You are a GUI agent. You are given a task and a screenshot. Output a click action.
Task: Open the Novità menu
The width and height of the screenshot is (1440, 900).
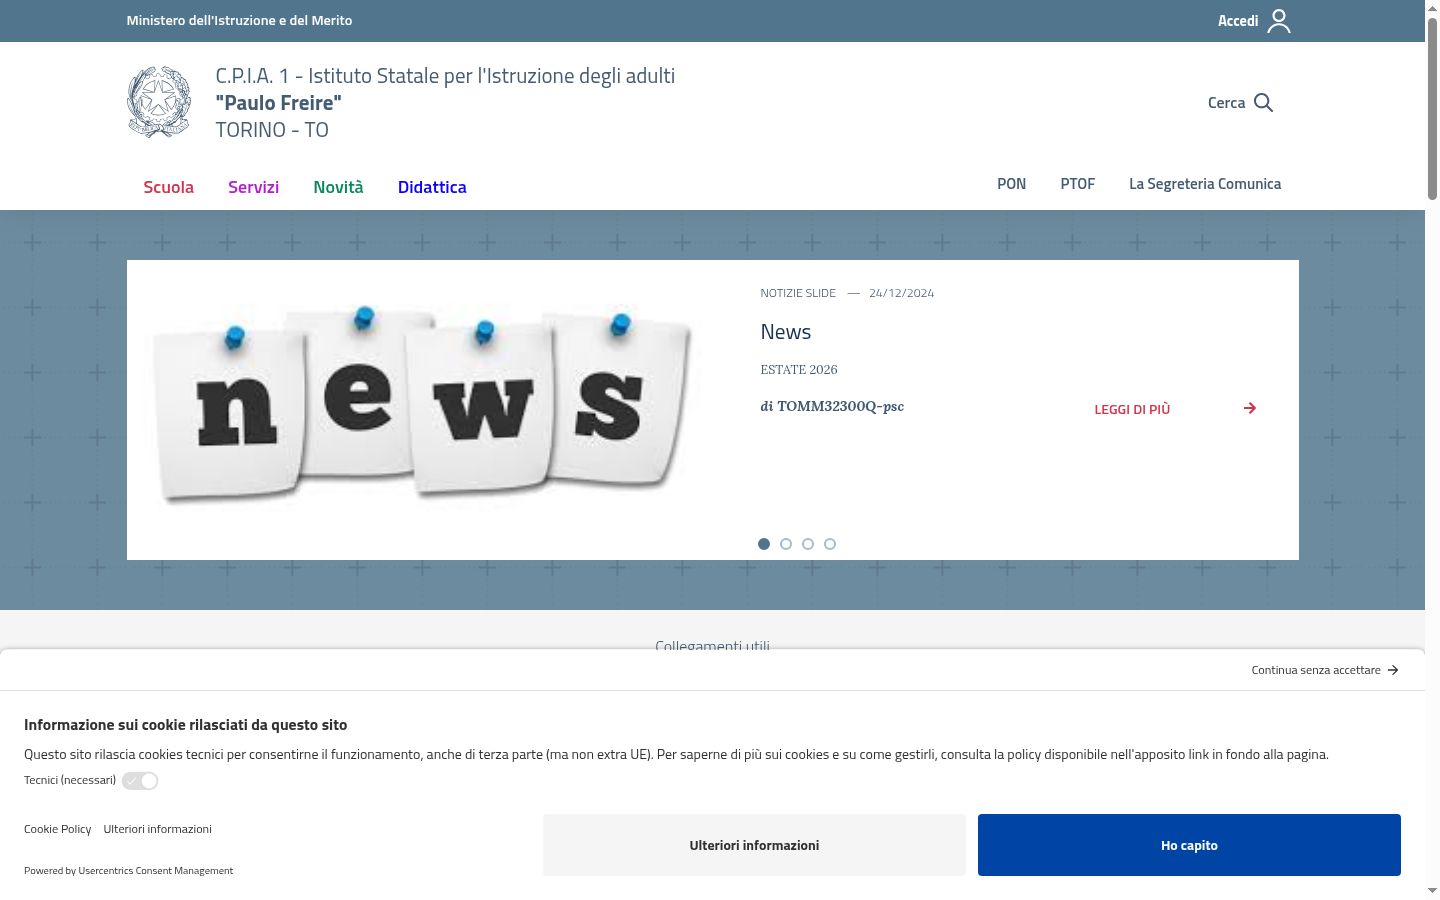(338, 187)
